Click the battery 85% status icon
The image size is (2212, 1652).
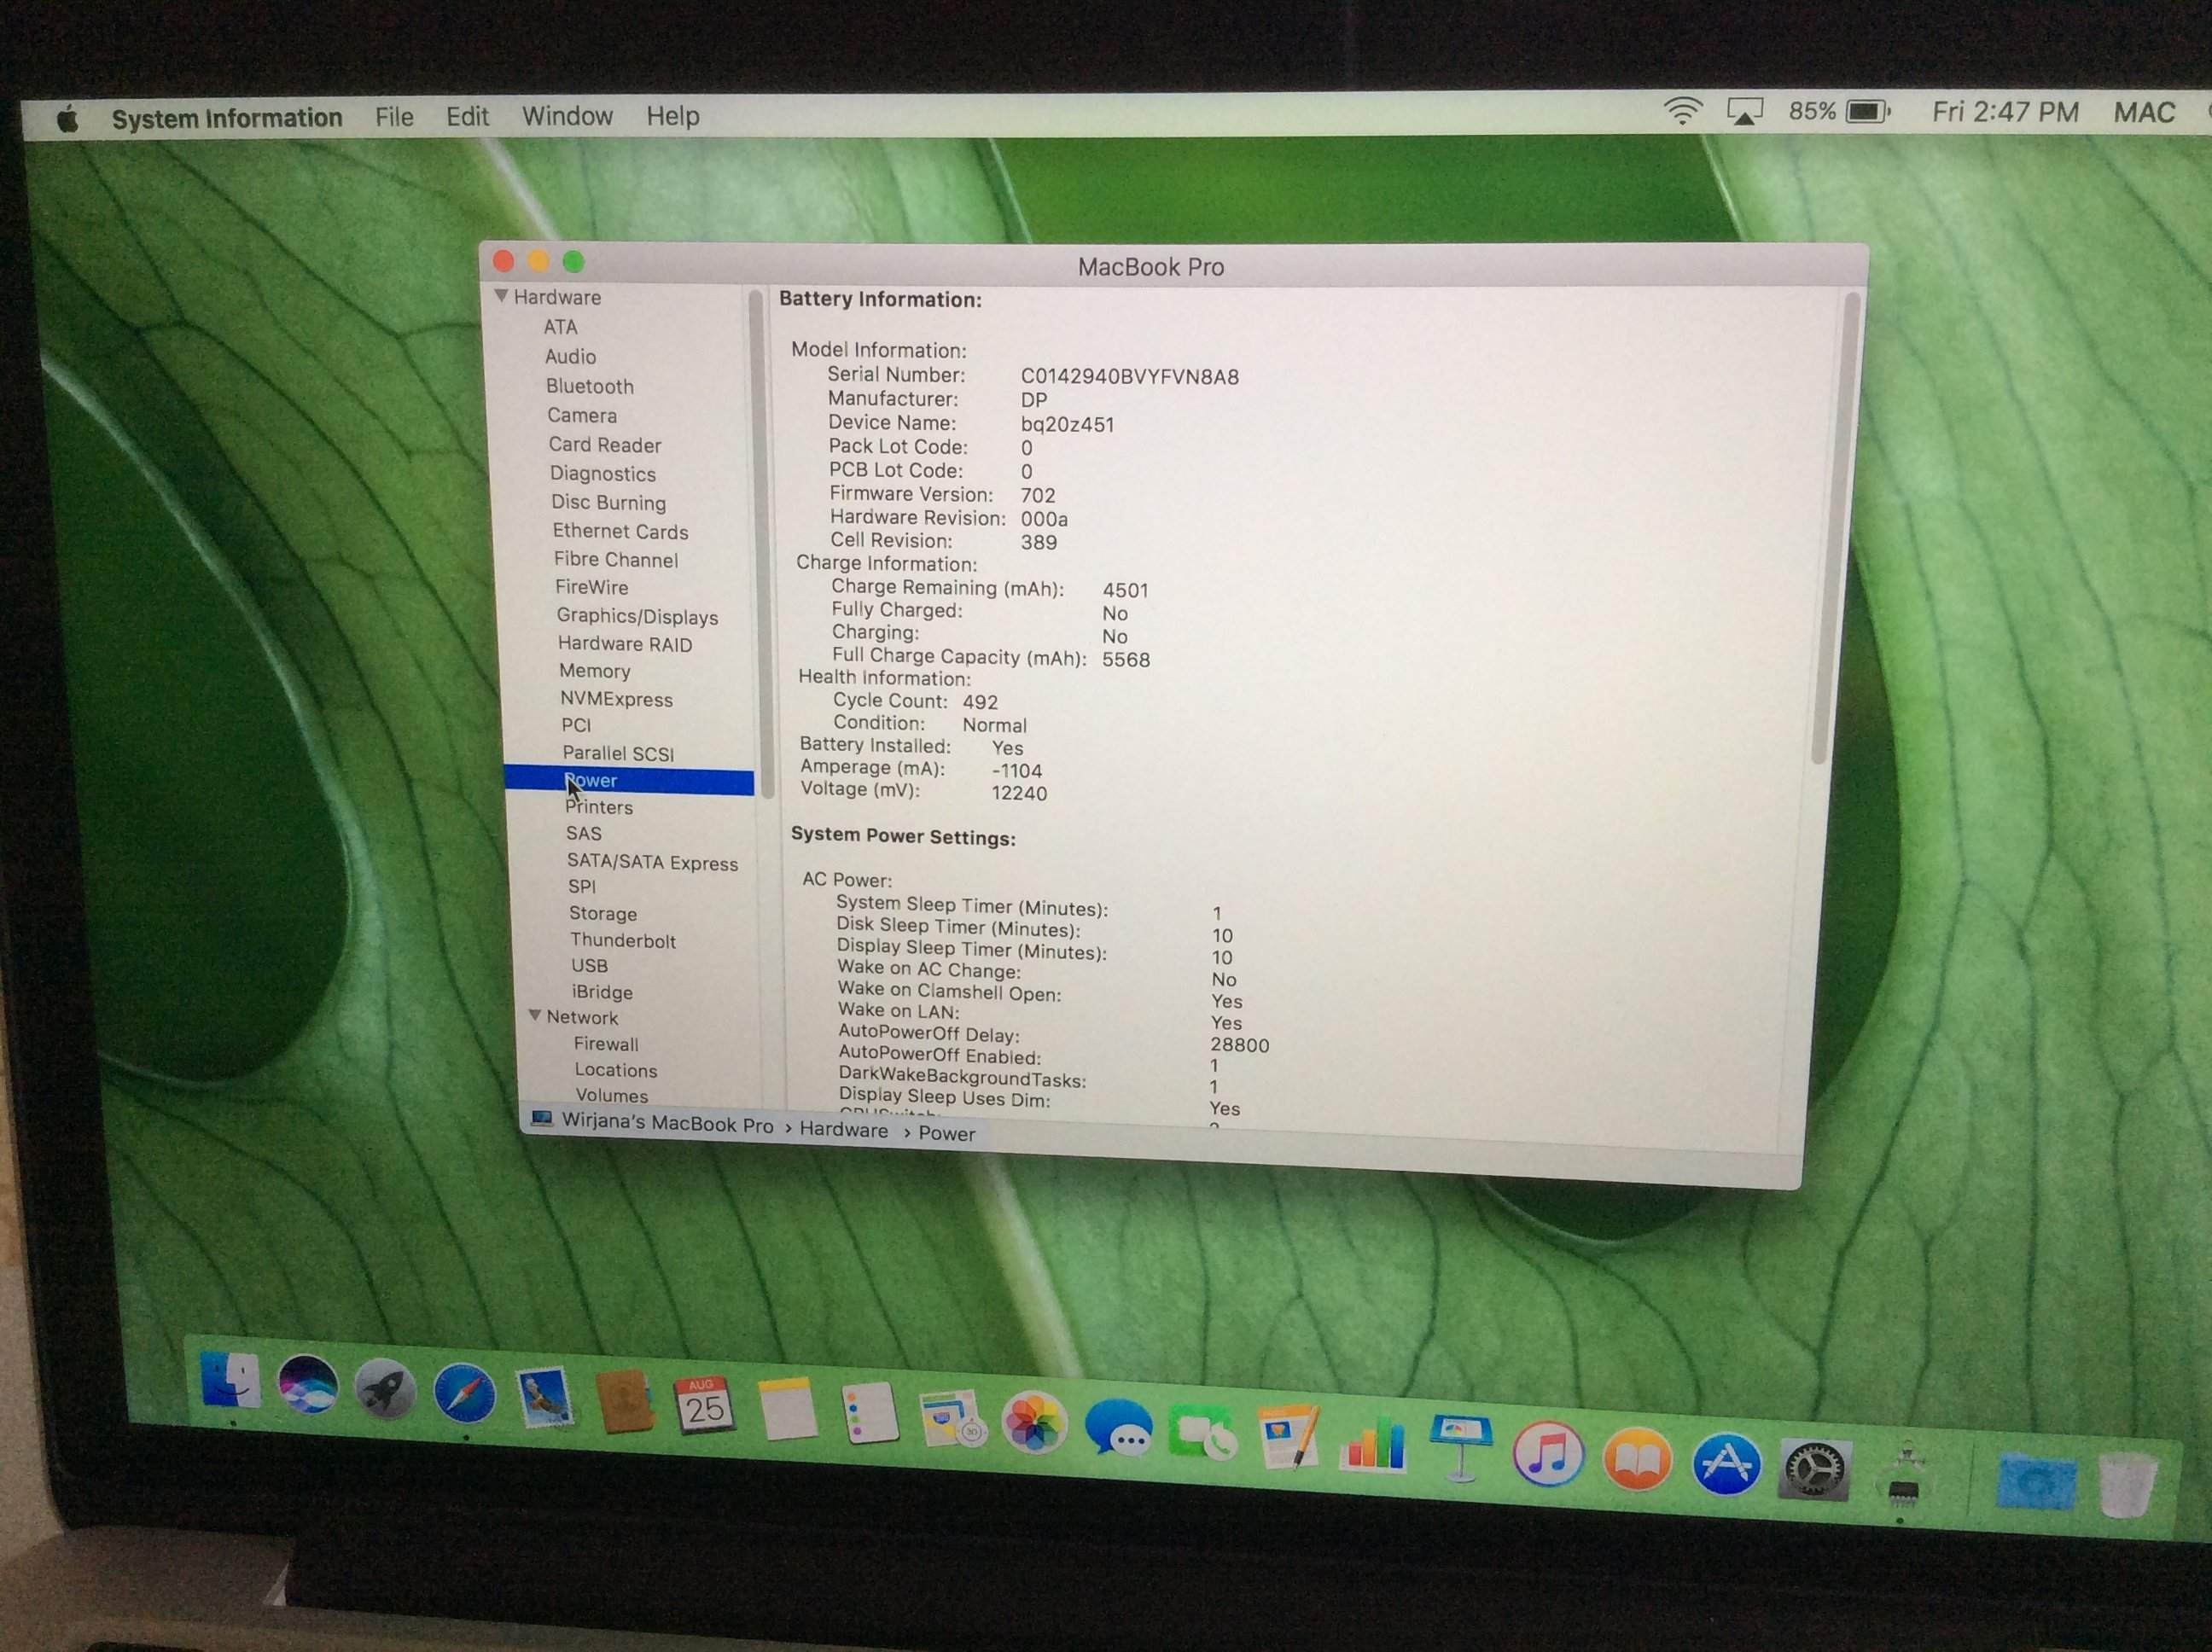(x=1839, y=111)
